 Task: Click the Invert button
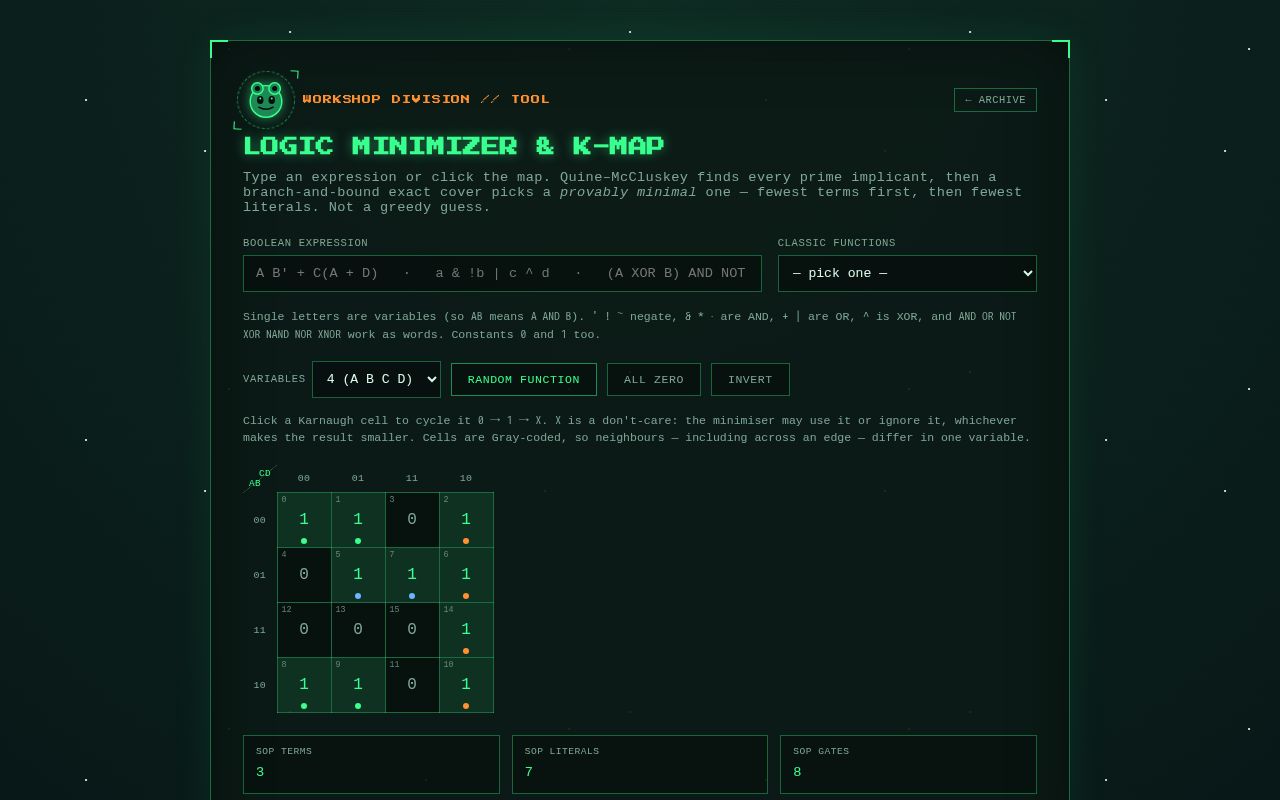(x=750, y=380)
